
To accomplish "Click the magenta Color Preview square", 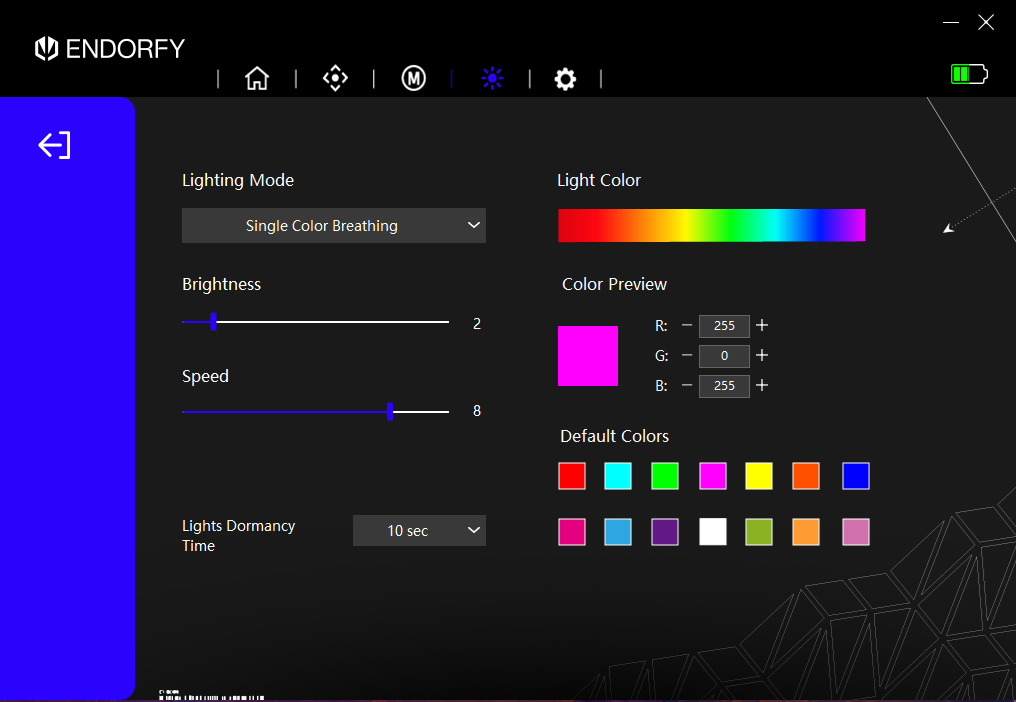I will click(x=588, y=355).
